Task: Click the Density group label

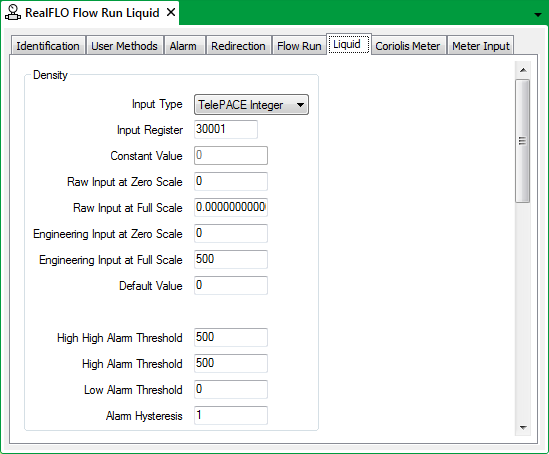Action: [50, 75]
